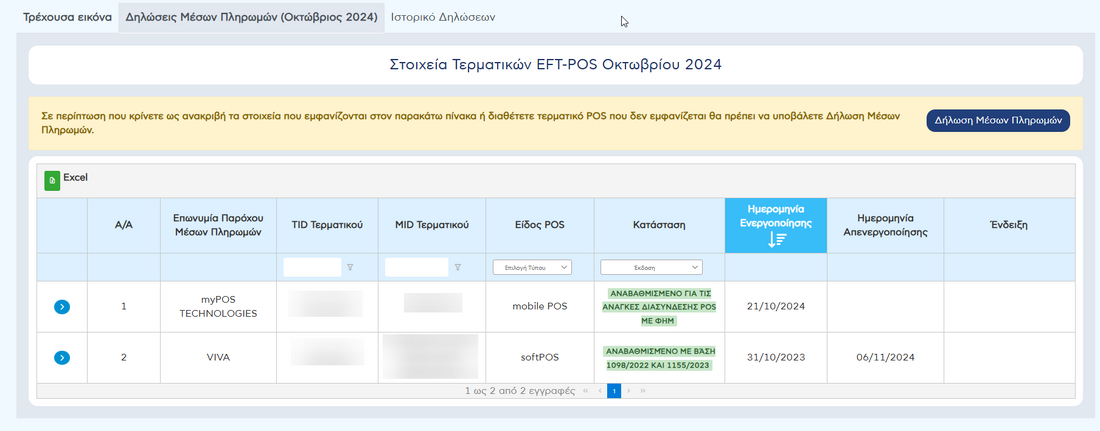Go to page 1 in pagination
This screenshot has width=1100, height=431.
click(x=614, y=390)
